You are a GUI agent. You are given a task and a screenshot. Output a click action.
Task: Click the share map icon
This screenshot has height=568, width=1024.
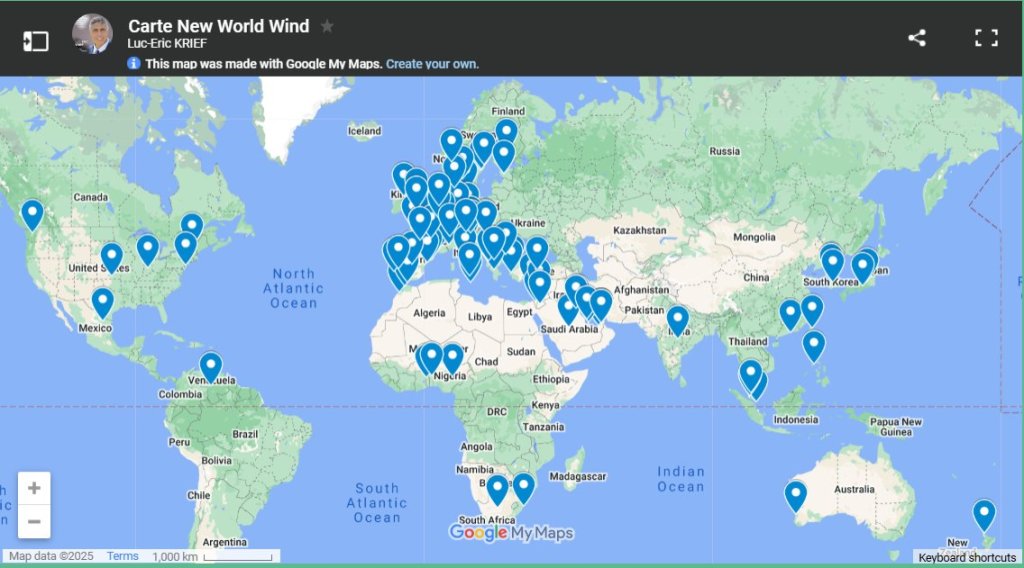point(916,38)
